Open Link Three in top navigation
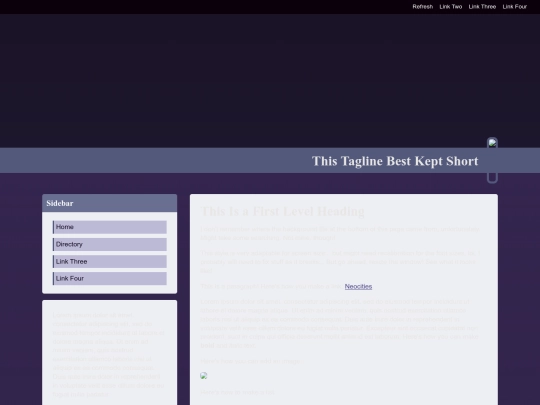540x405 pixels. (x=482, y=7)
